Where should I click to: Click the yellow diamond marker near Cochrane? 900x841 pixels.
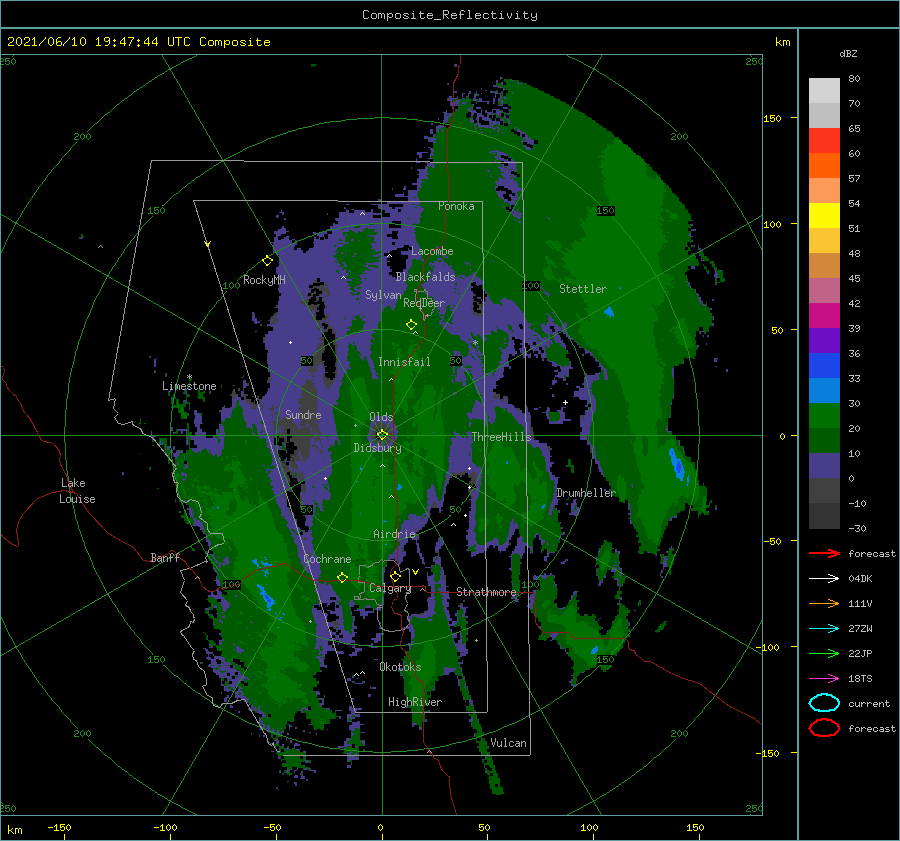(342, 577)
